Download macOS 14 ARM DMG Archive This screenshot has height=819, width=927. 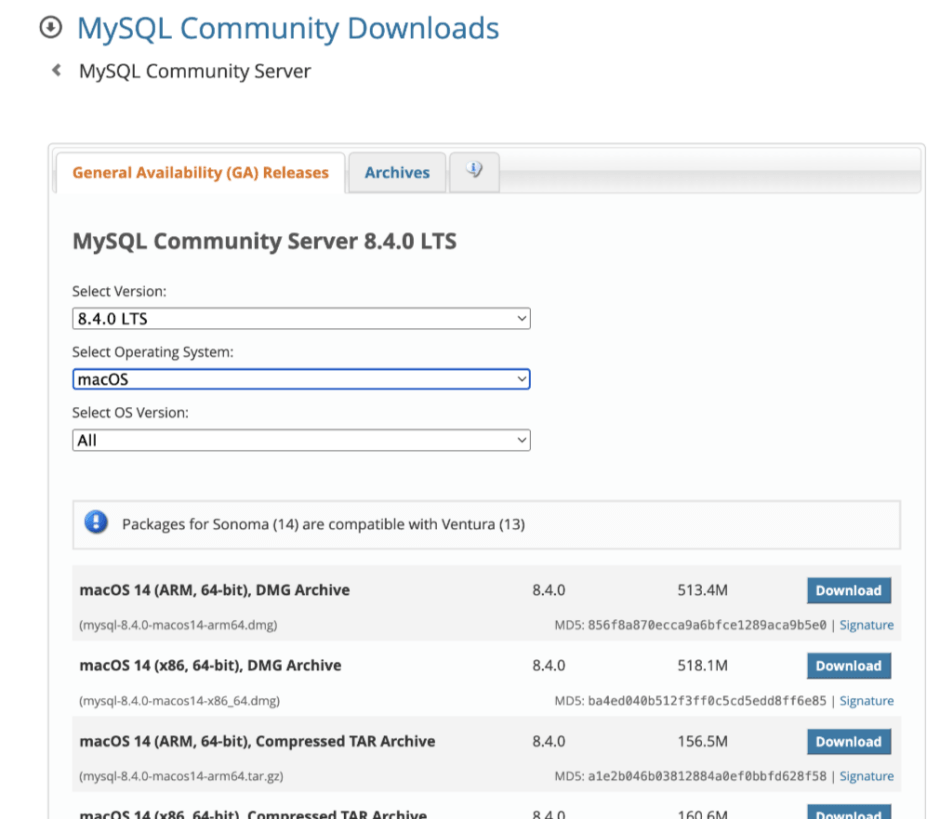(x=848, y=591)
